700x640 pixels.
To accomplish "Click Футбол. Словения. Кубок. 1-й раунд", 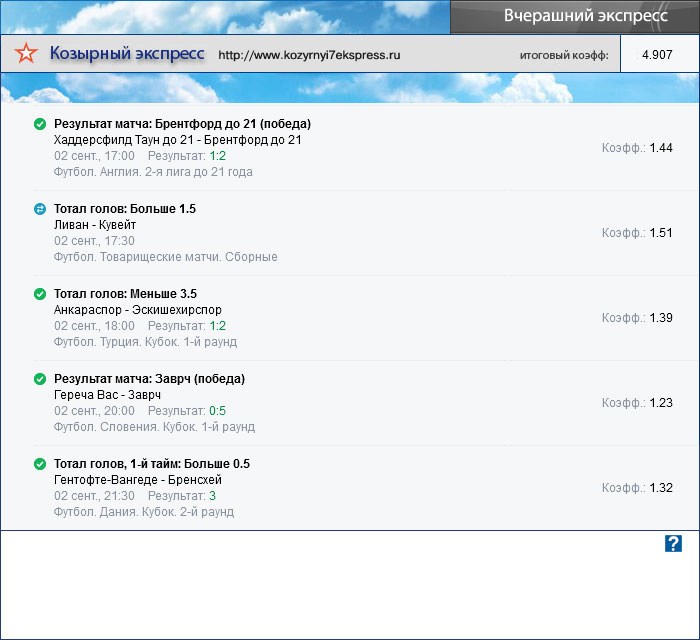I will (154, 427).
